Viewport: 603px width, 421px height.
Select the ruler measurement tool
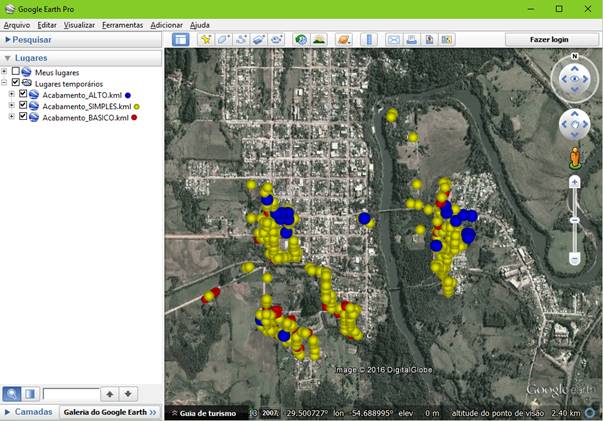click(368, 40)
